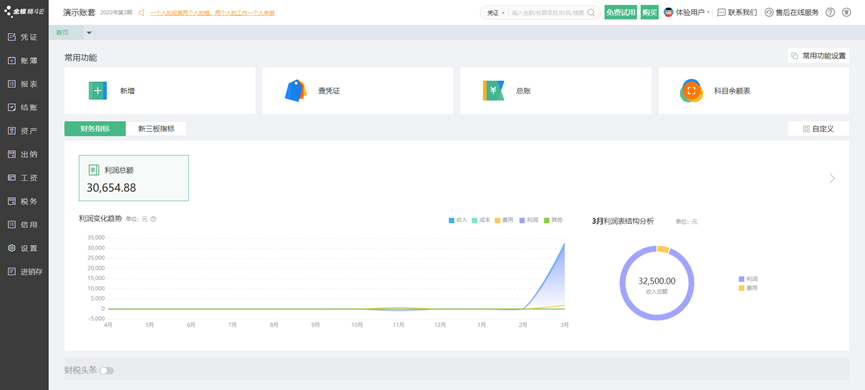The width and height of the screenshot is (865, 390).
Task: Click the 演示账套 account set name
Action: [x=79, y=12]
